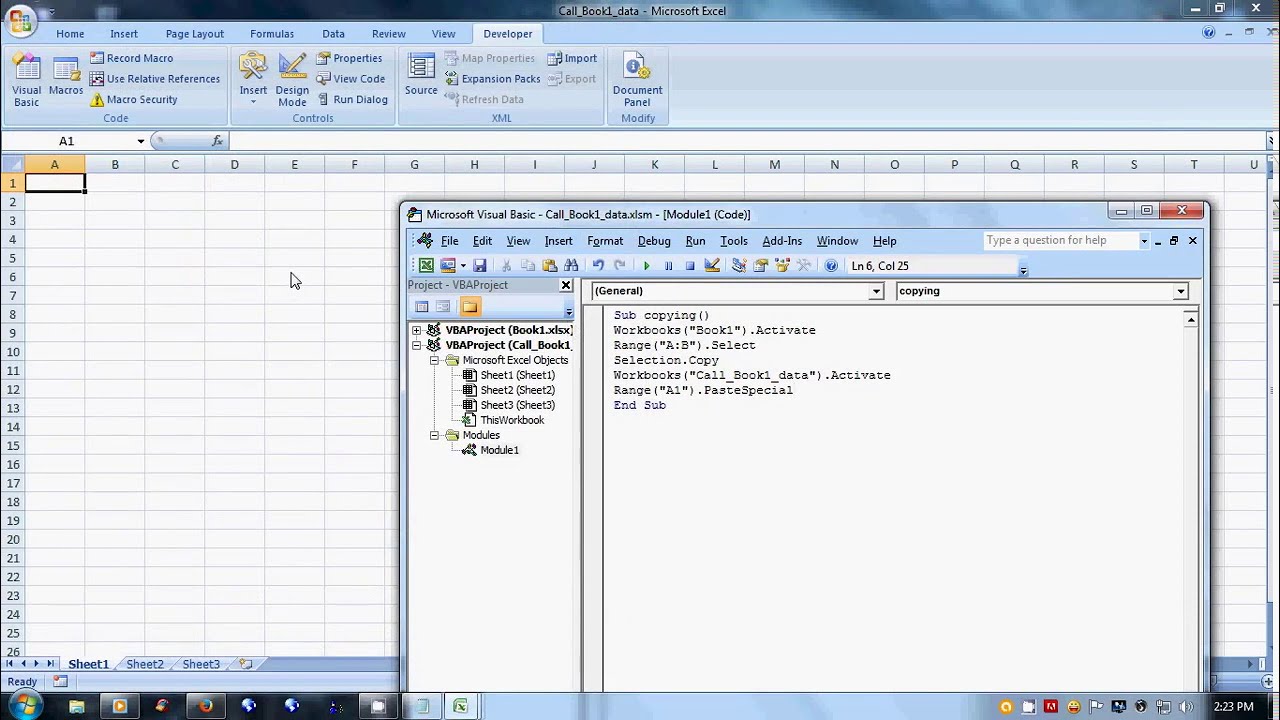Run the macro with play icon
The height and width of the screenshot is (720, 1280).
pyautogui.click(x=647, y=266)
